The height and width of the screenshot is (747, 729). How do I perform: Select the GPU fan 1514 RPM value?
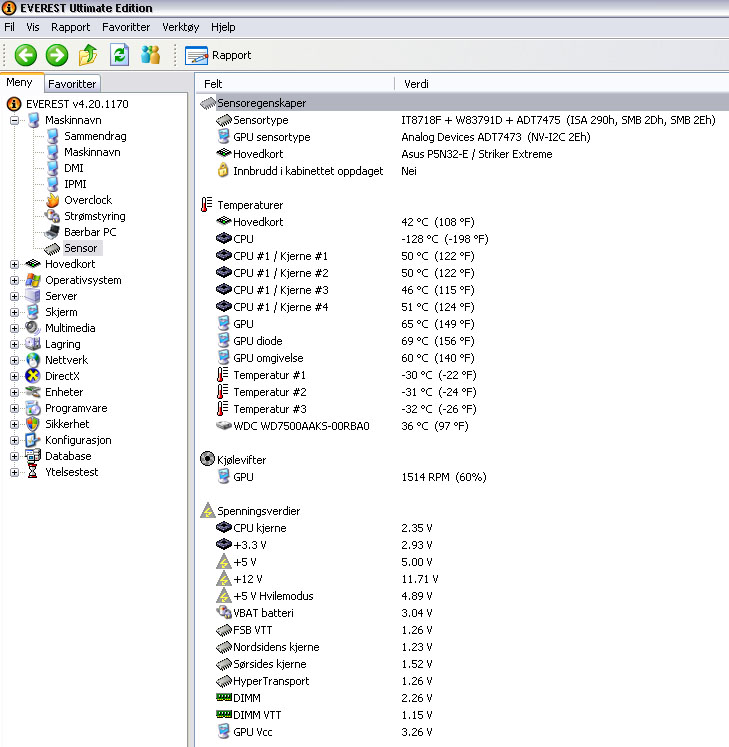444,477
